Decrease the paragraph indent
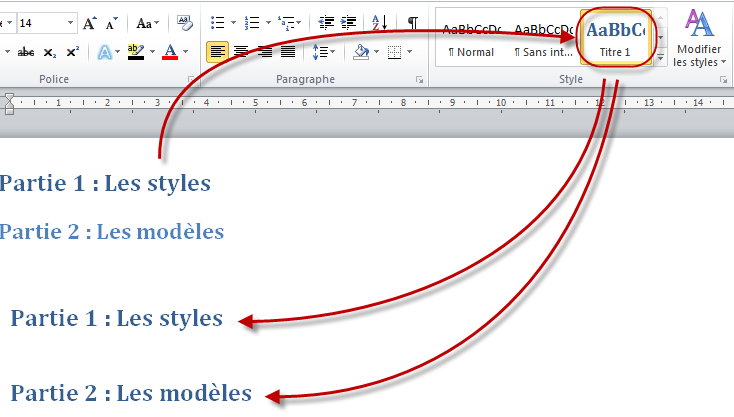This screenshot has width=734, height=417. click(x=327, y=23)
